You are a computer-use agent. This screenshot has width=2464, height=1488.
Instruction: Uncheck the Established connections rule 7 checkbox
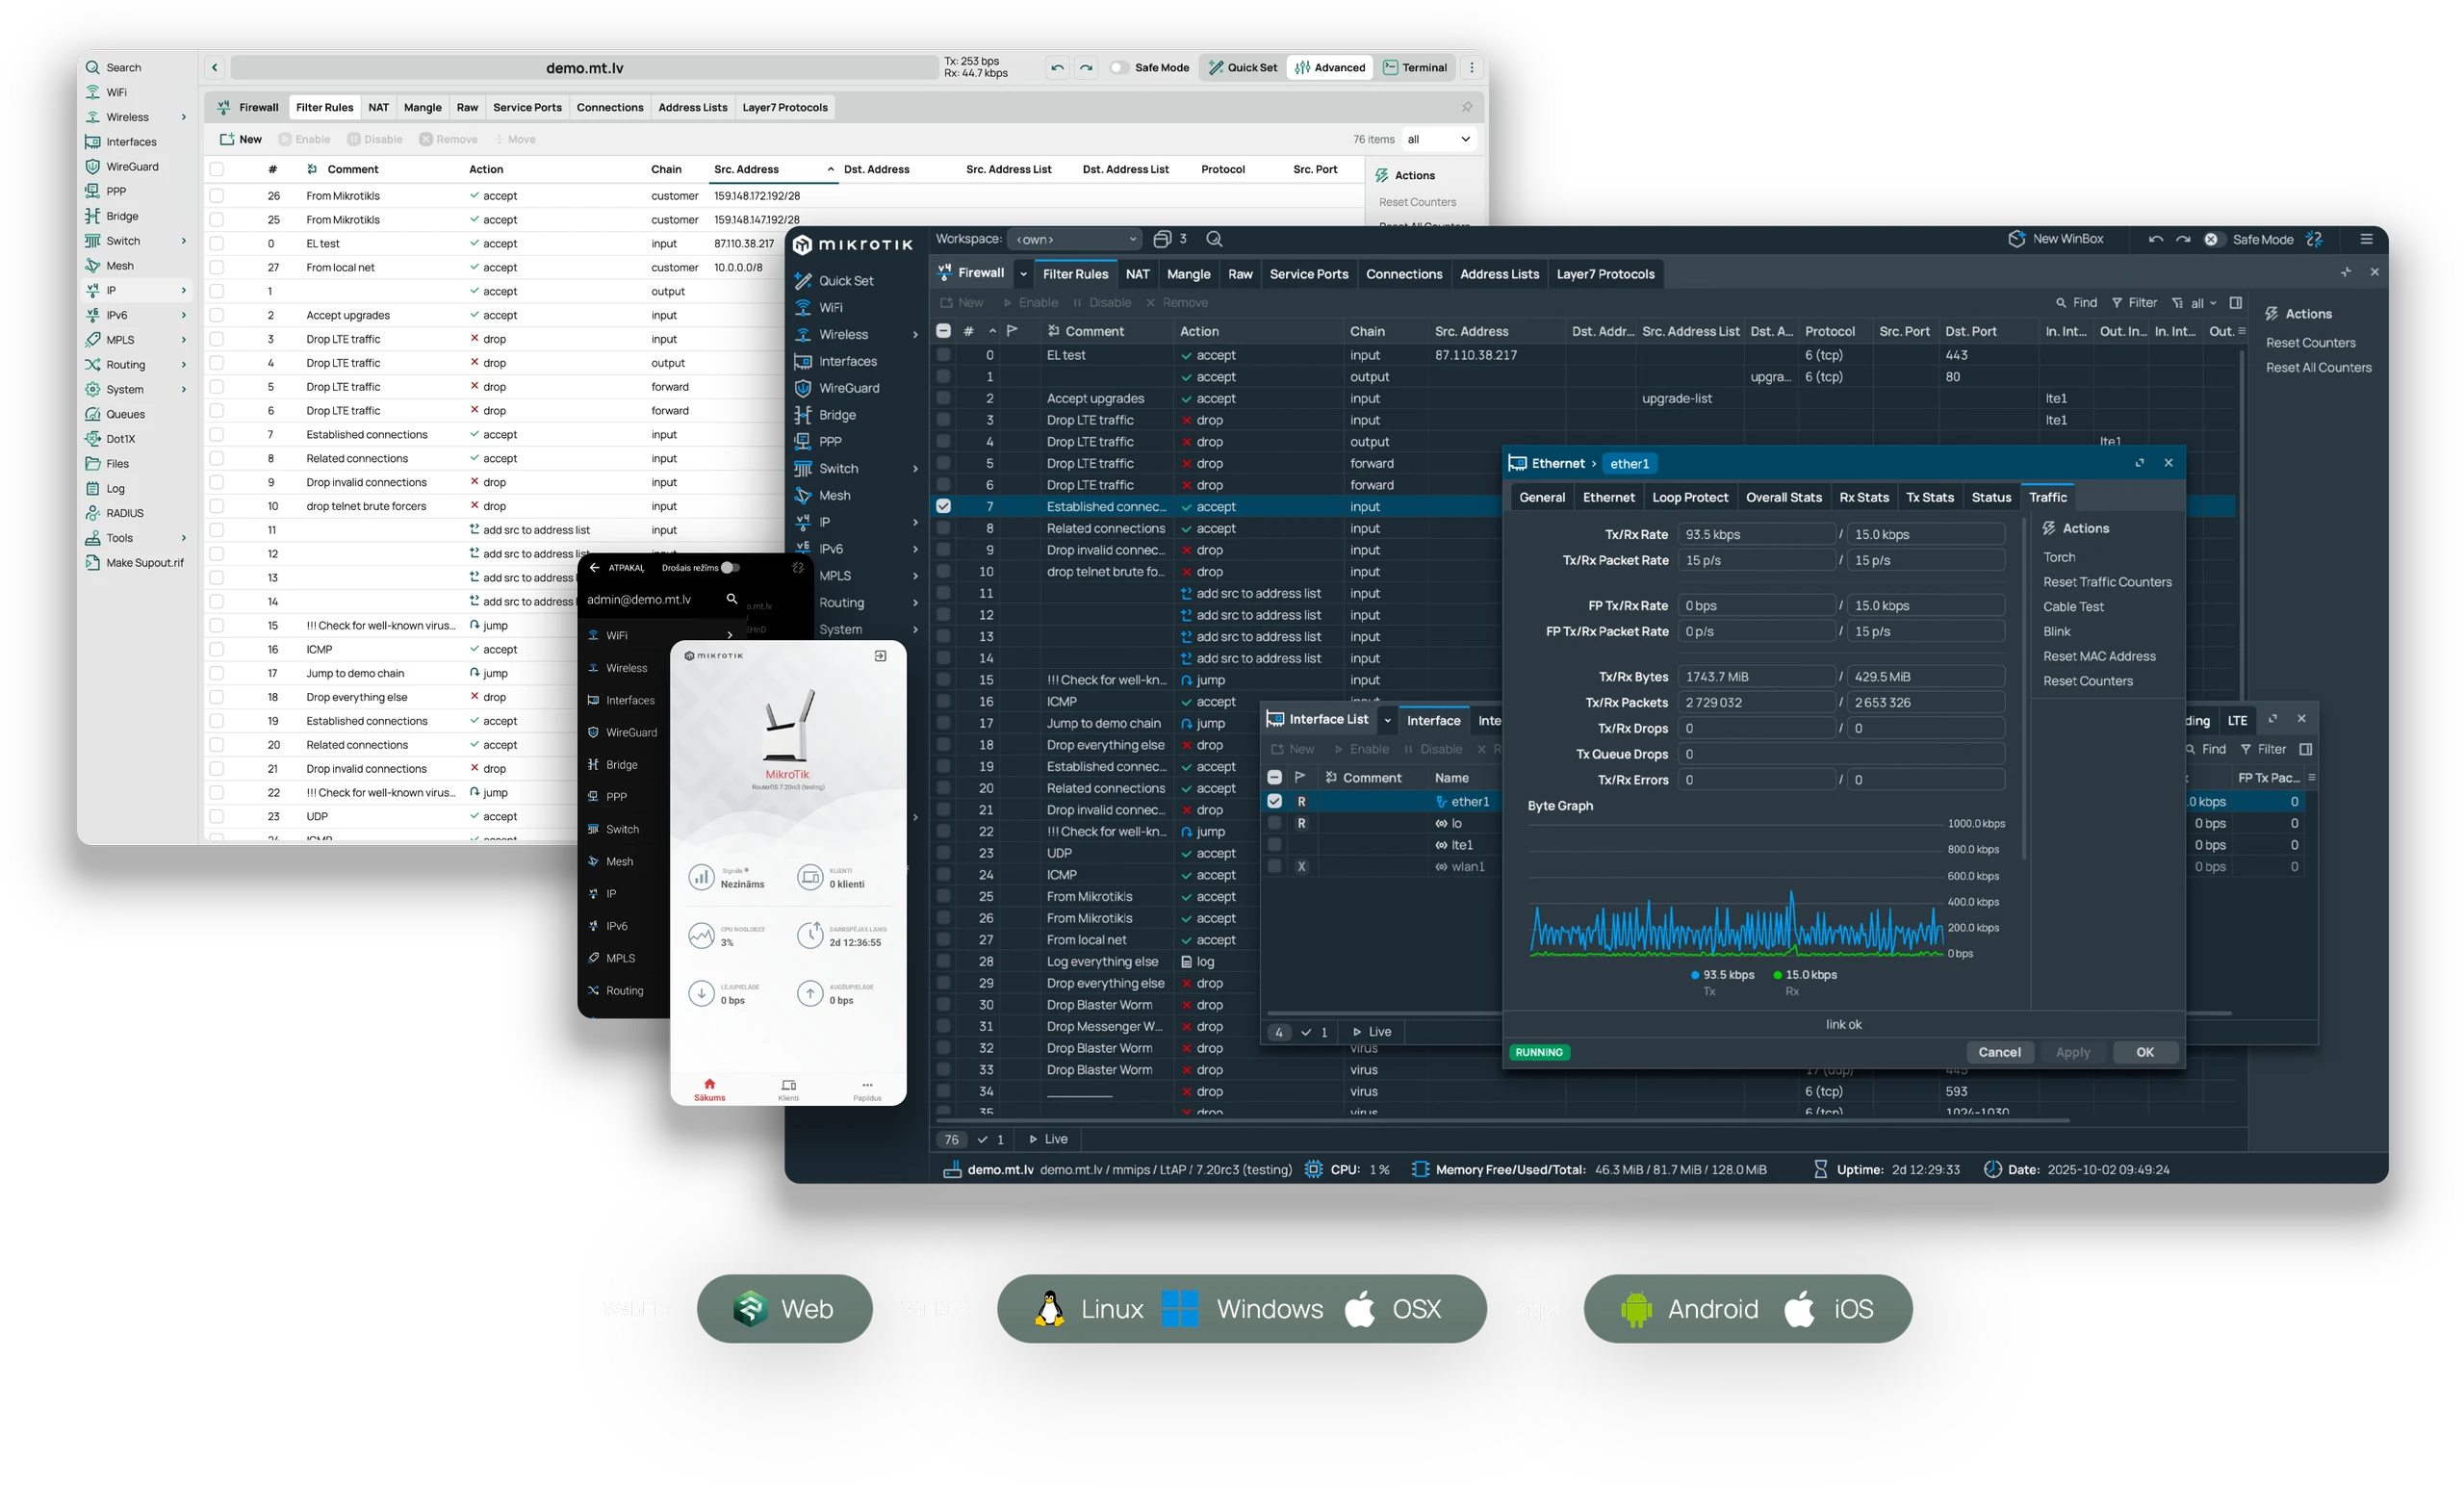(x=943, y=507)
